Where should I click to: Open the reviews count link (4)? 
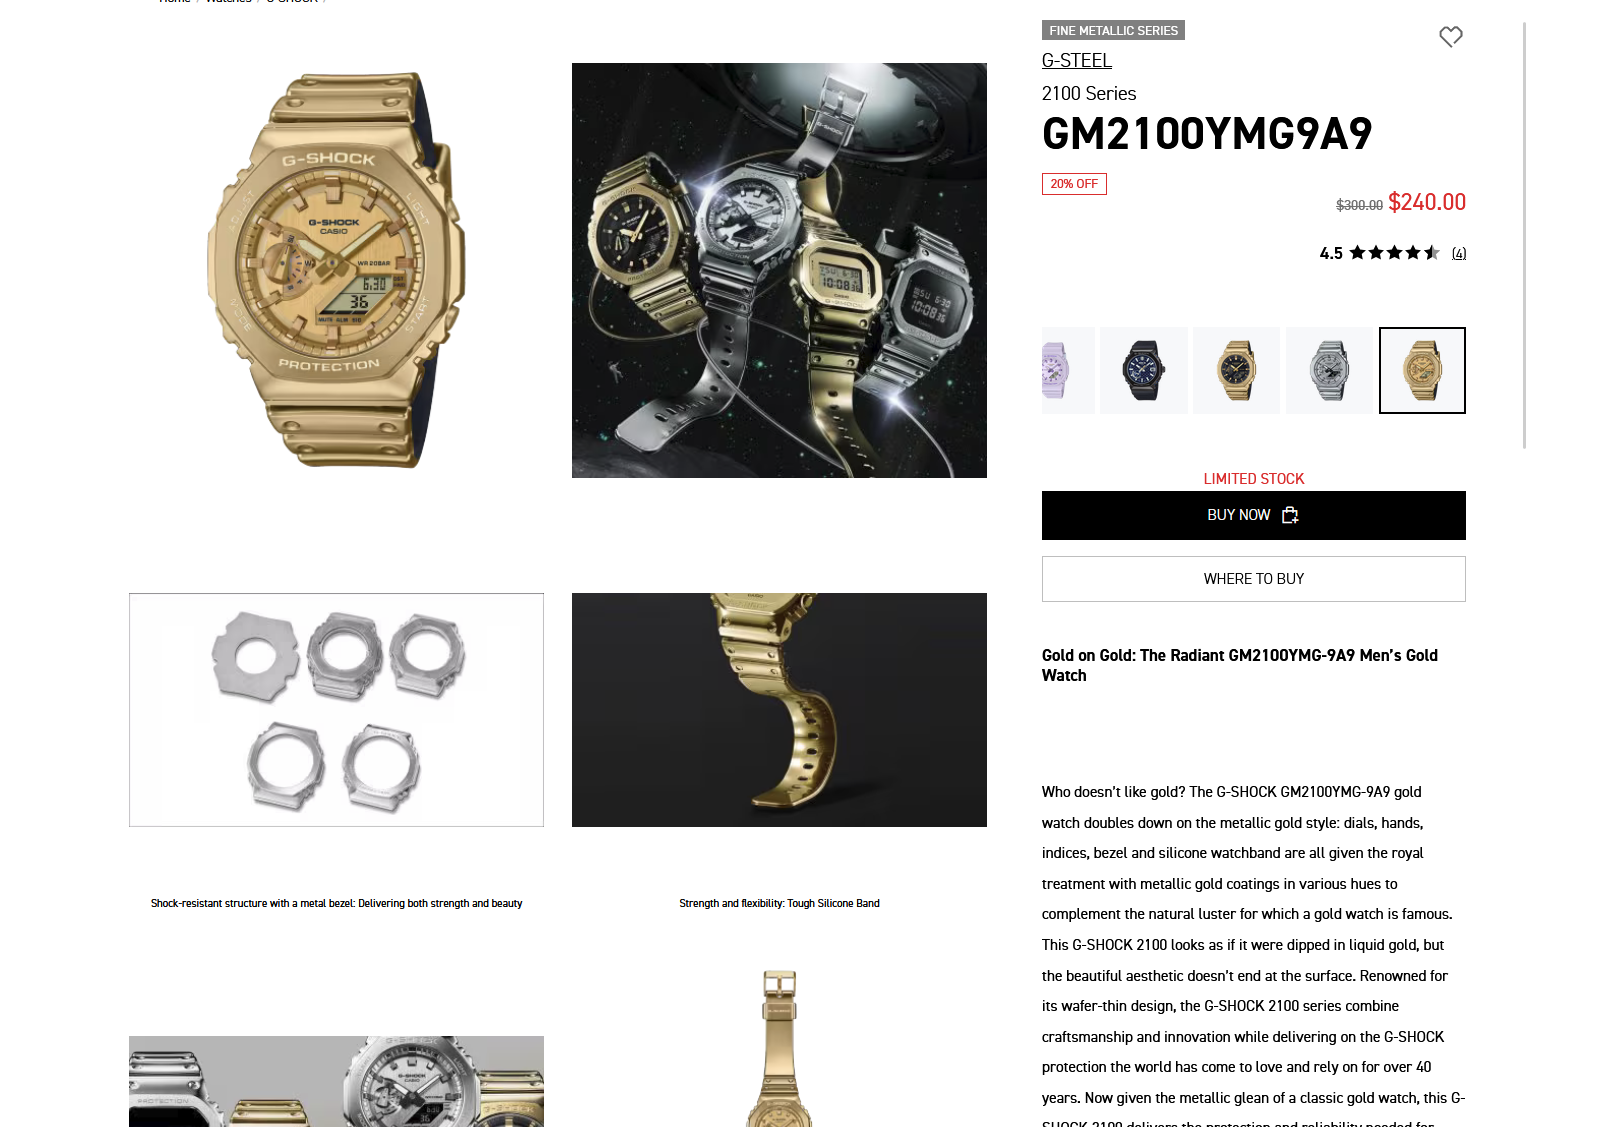tap(1459, 253)
